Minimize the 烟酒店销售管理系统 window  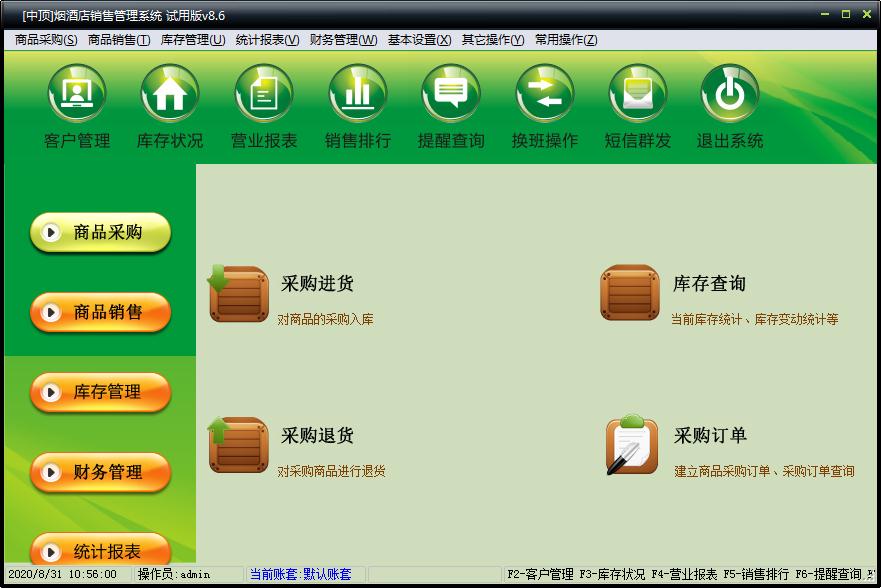coord(825,15)
